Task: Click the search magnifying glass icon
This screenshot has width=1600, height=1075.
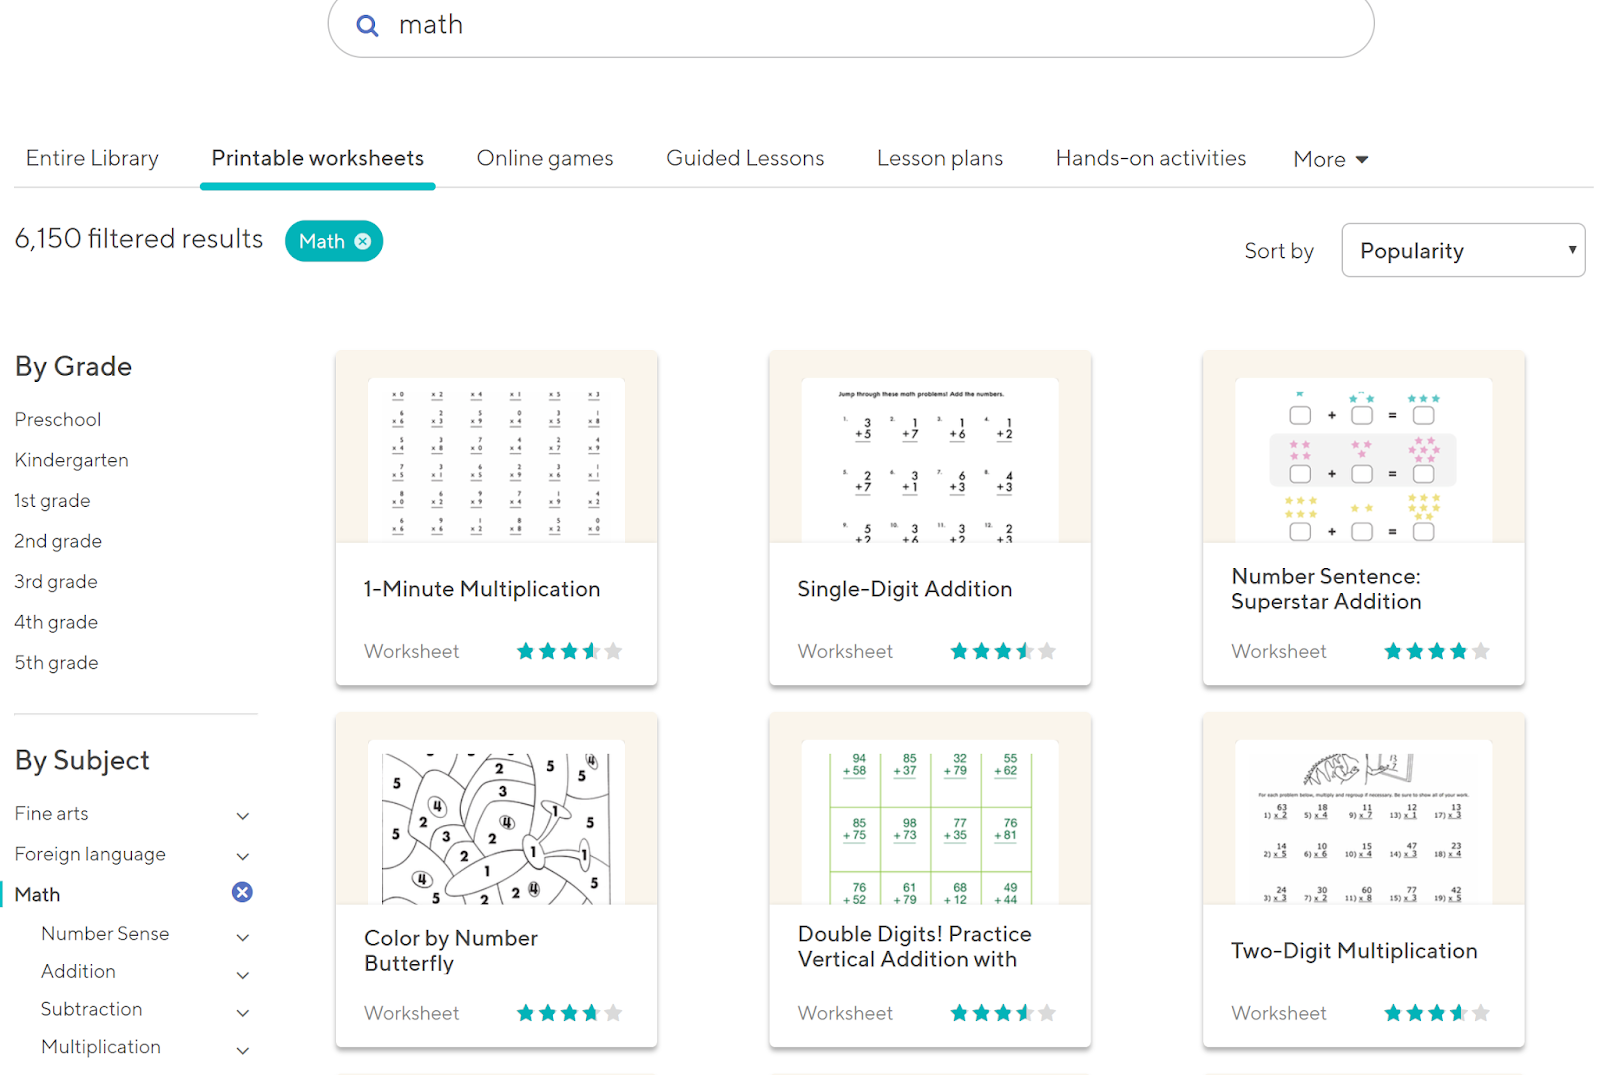Action: [x=367, y=26]
